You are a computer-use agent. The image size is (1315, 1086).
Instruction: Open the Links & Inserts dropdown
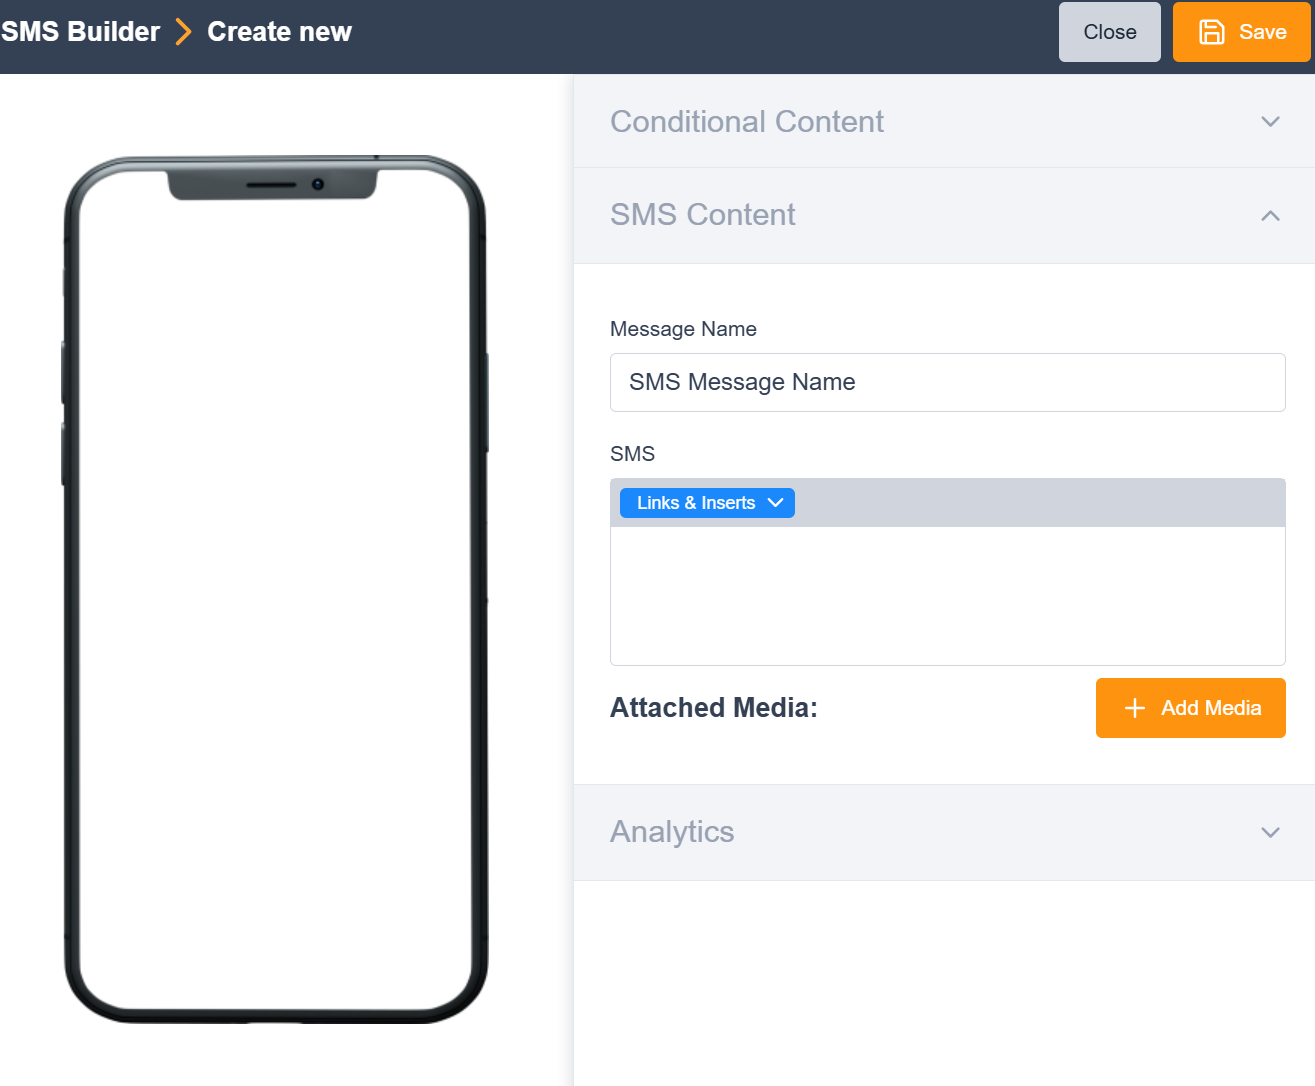(x=707, y=503)
